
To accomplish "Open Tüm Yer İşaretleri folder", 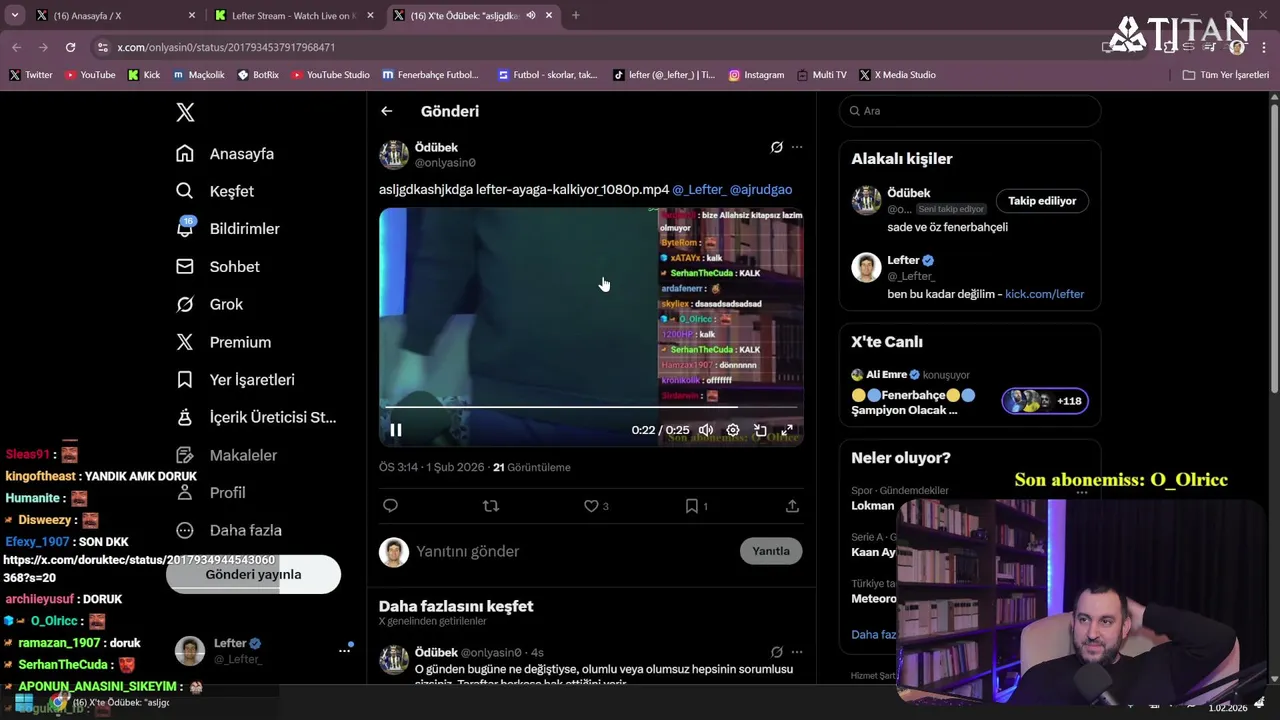I will pyautogui.click(x=1225, y=75).
